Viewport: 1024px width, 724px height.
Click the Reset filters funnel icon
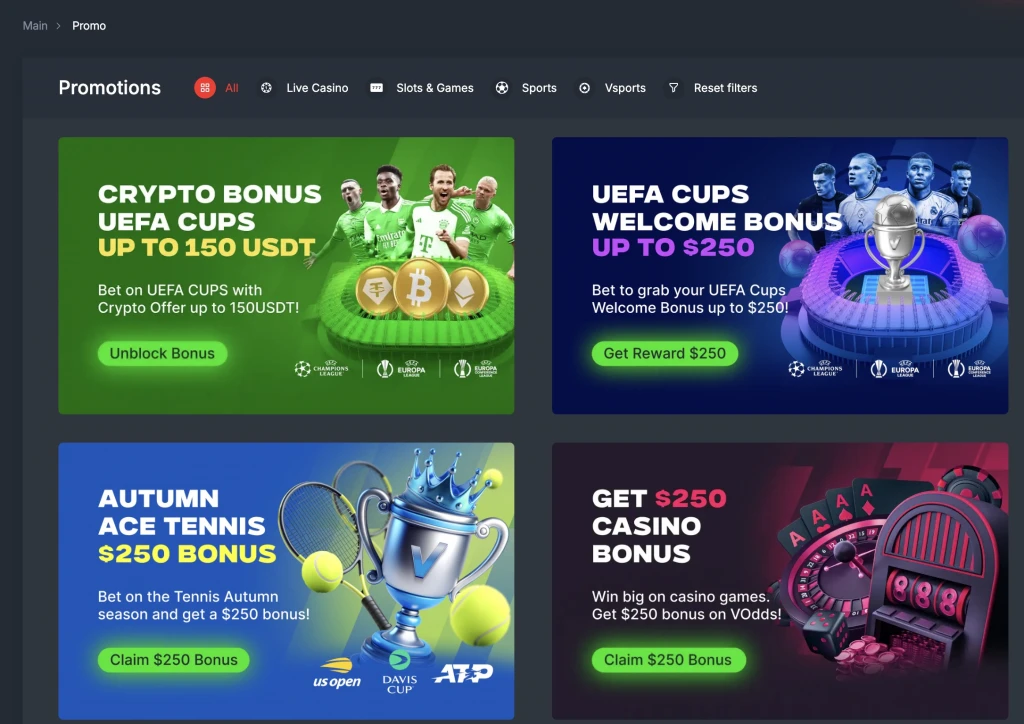point(673,87)
